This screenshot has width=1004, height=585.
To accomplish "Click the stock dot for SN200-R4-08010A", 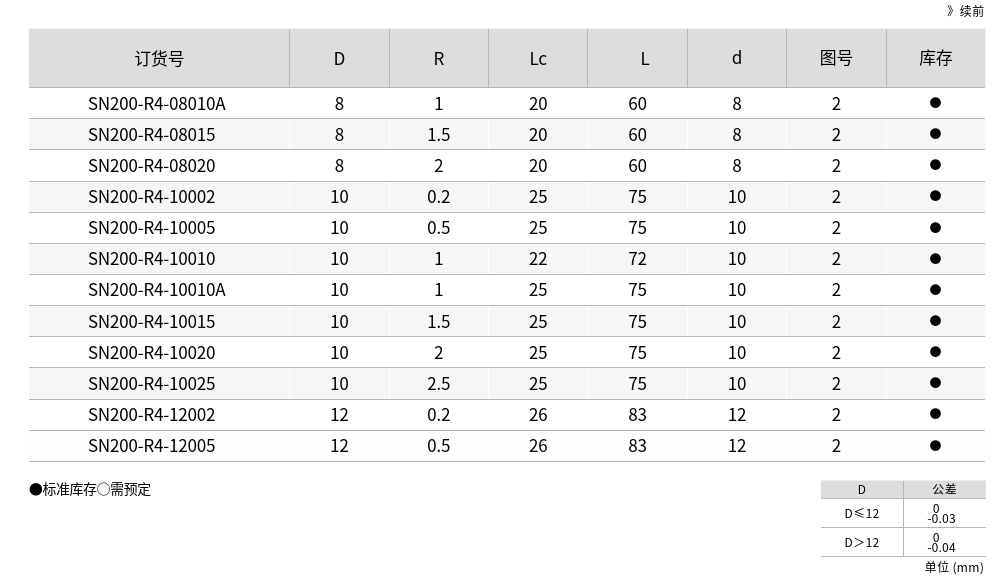I will (x=935, y=103).
